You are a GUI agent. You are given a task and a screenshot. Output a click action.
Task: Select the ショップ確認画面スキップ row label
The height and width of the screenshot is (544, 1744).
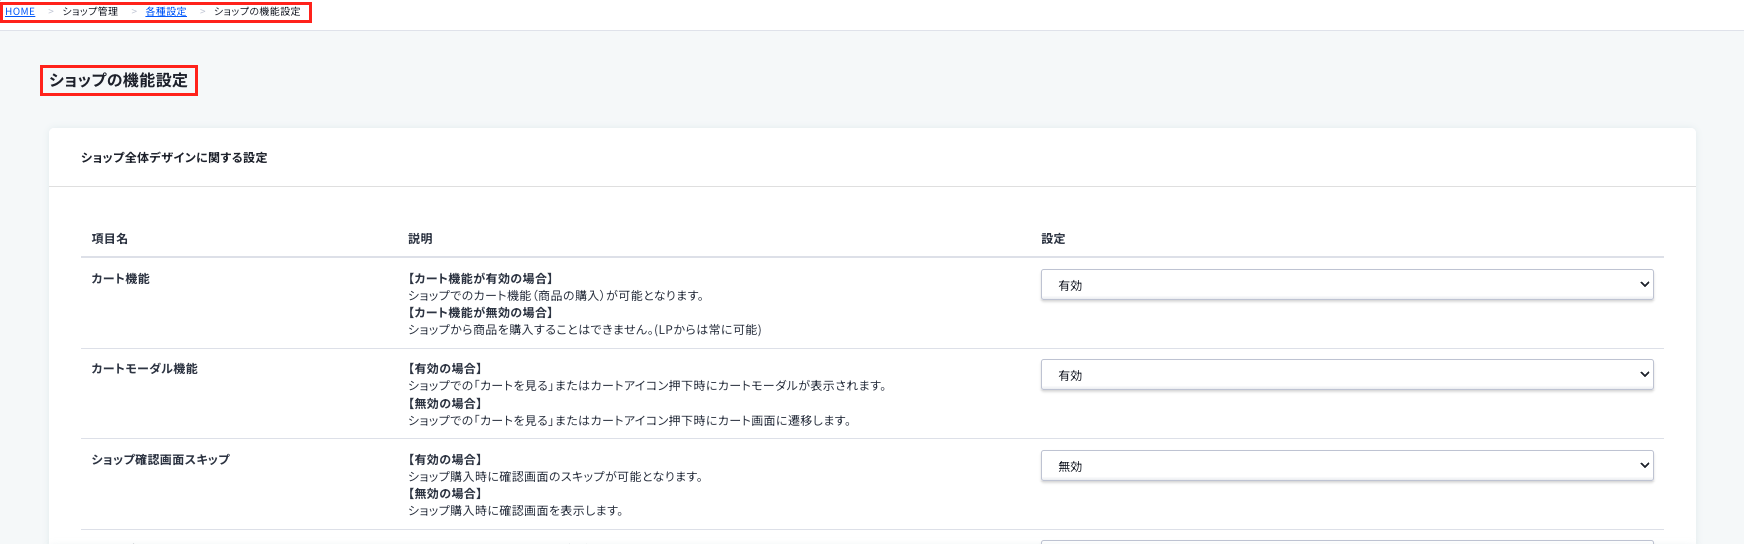[x=160, y=460]
